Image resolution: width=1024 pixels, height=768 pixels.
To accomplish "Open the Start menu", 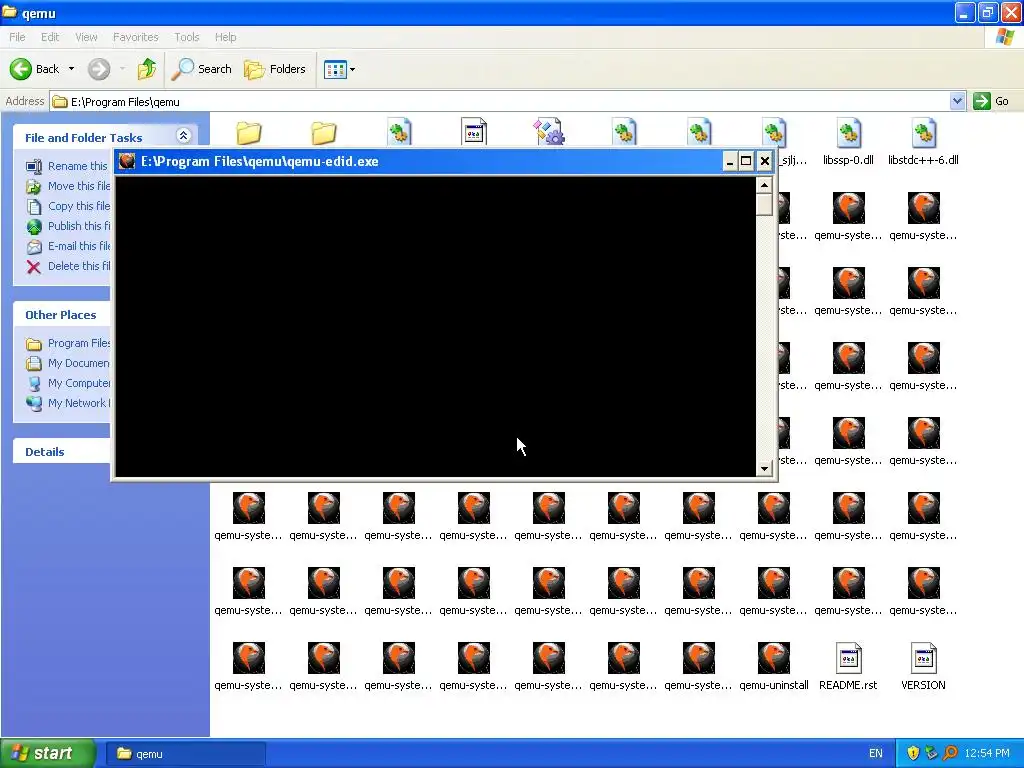I will [48, 754].
